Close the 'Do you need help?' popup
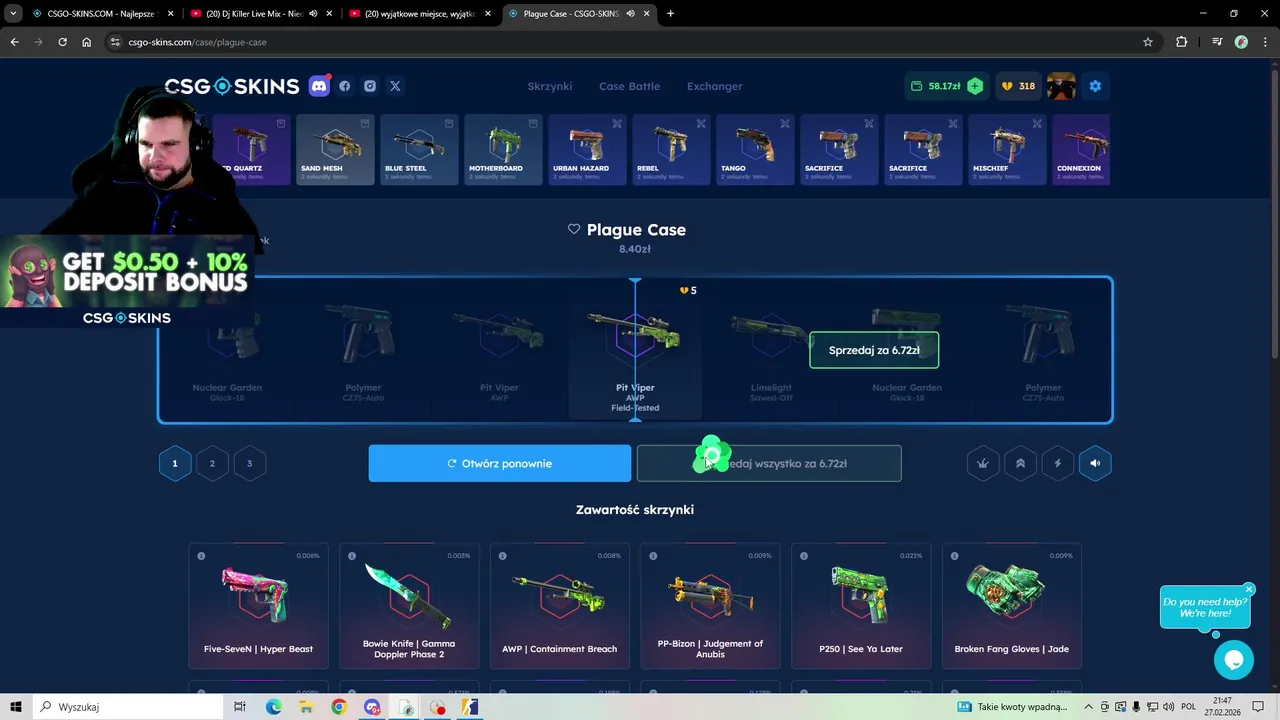The height and width of the screenshot is (720, 1280). (x=1249, y=589)
